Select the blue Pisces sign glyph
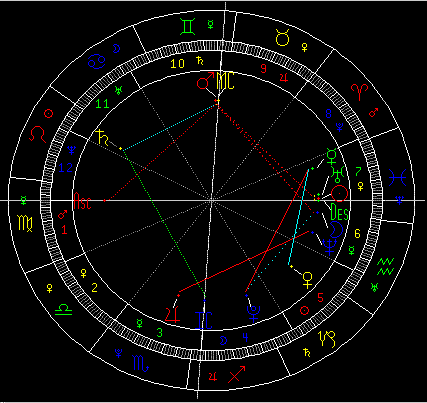The height and width of the screenshot is (403, 427). (398, 178)
